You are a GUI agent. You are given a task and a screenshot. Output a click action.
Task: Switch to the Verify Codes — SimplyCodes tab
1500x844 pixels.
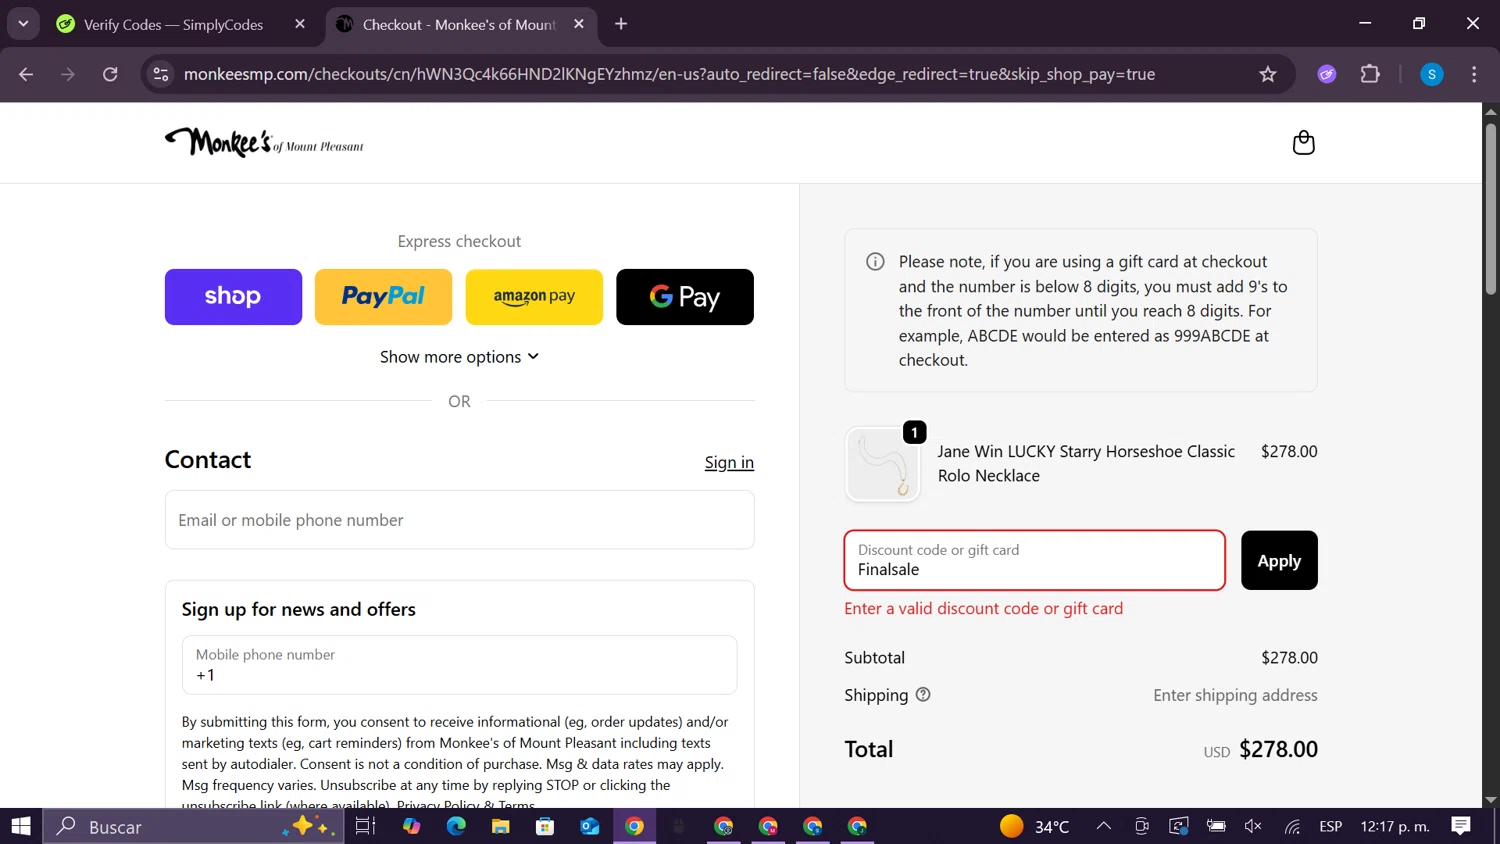pos(172,24)
